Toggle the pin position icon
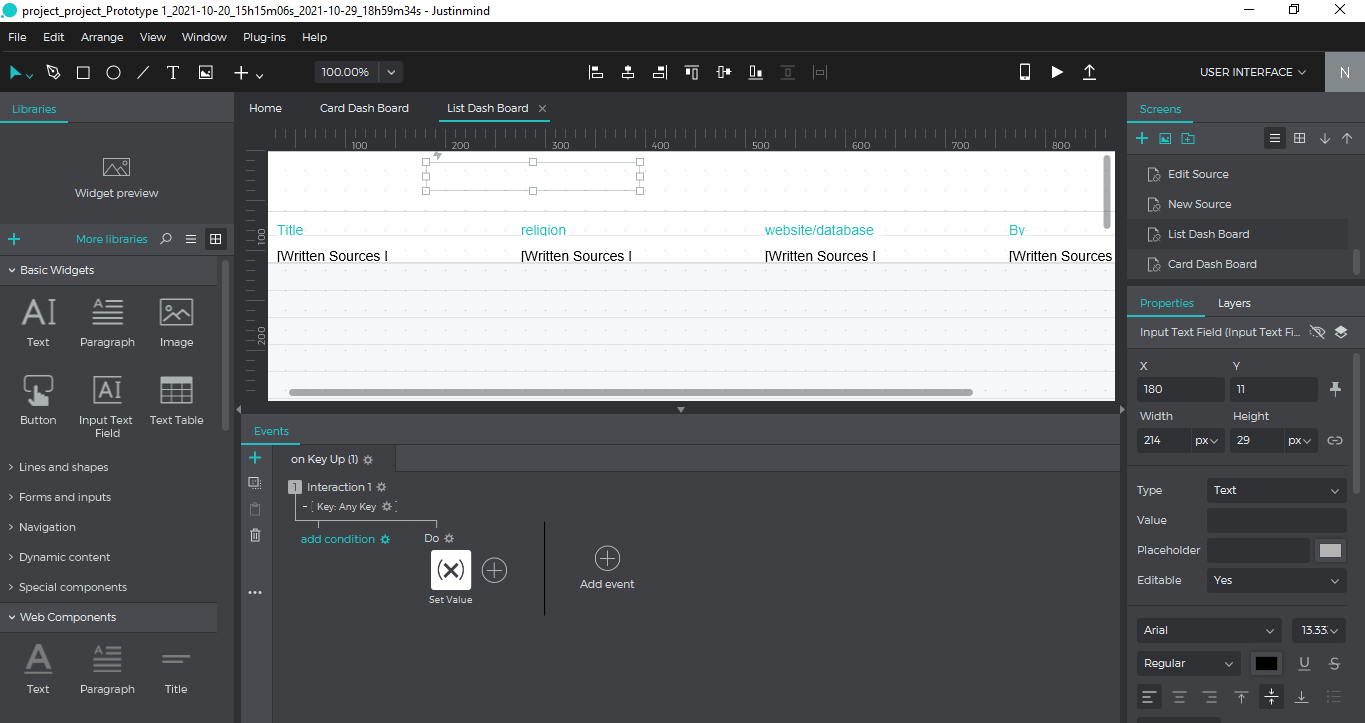The image size is (1365, 723). coord(1334,389)
